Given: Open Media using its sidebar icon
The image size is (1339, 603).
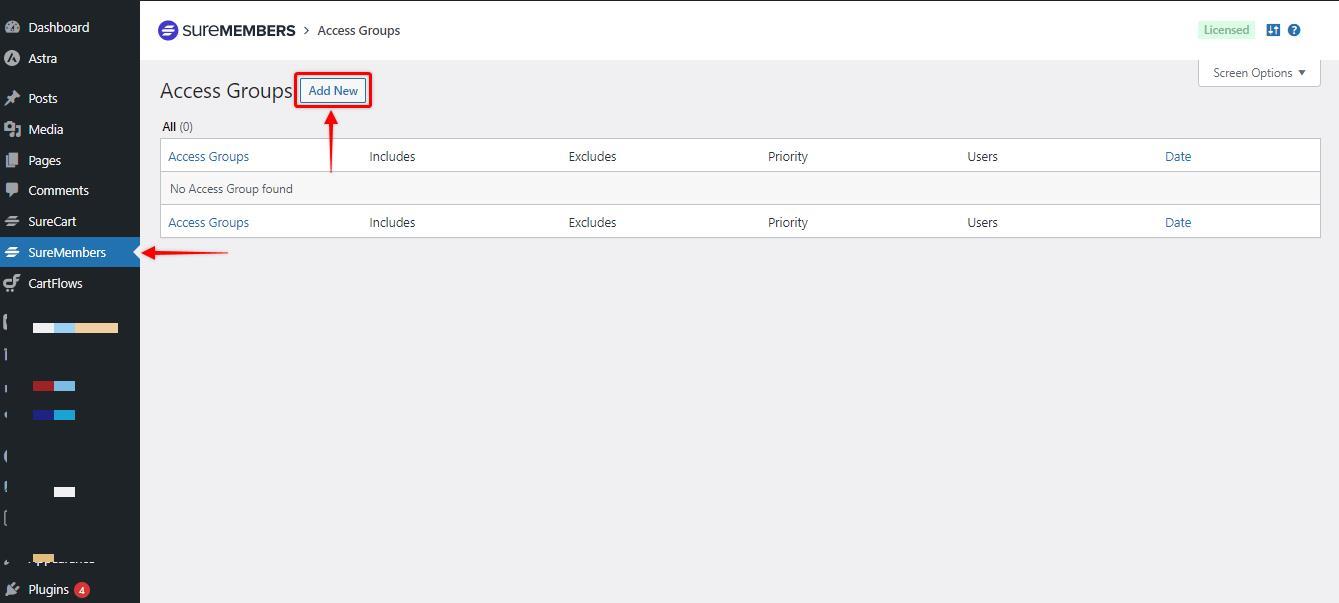Looking at the screenshot, I should click(12, 129).
